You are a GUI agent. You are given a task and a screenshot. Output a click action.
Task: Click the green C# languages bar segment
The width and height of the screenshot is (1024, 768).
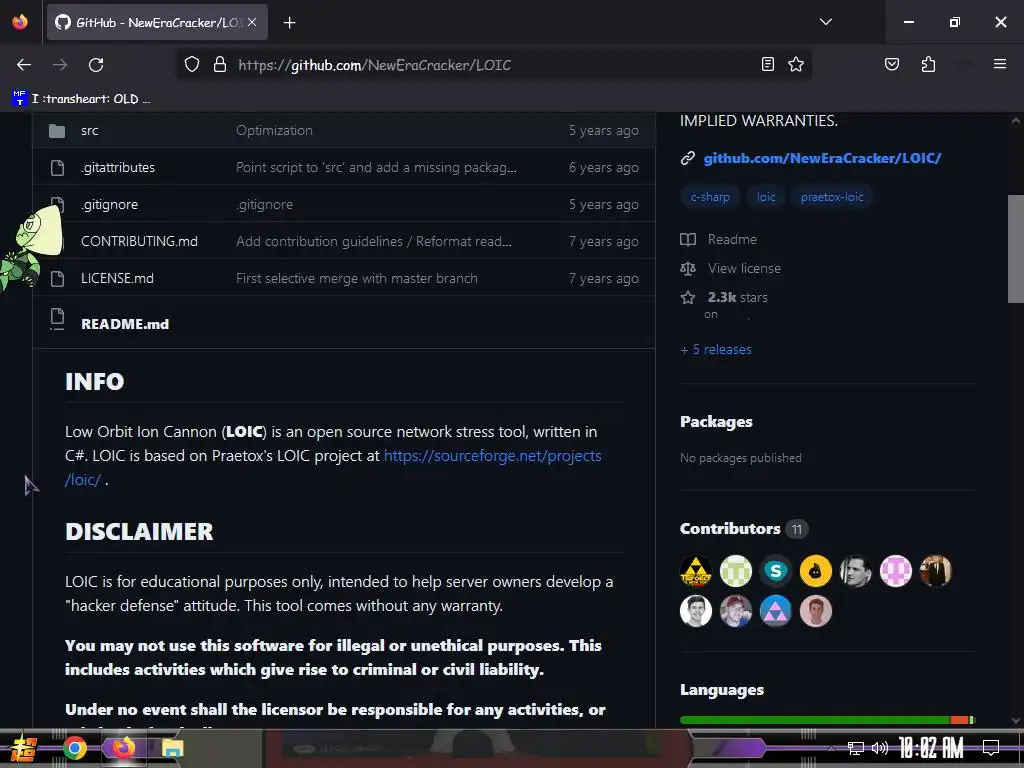[814, 720]
